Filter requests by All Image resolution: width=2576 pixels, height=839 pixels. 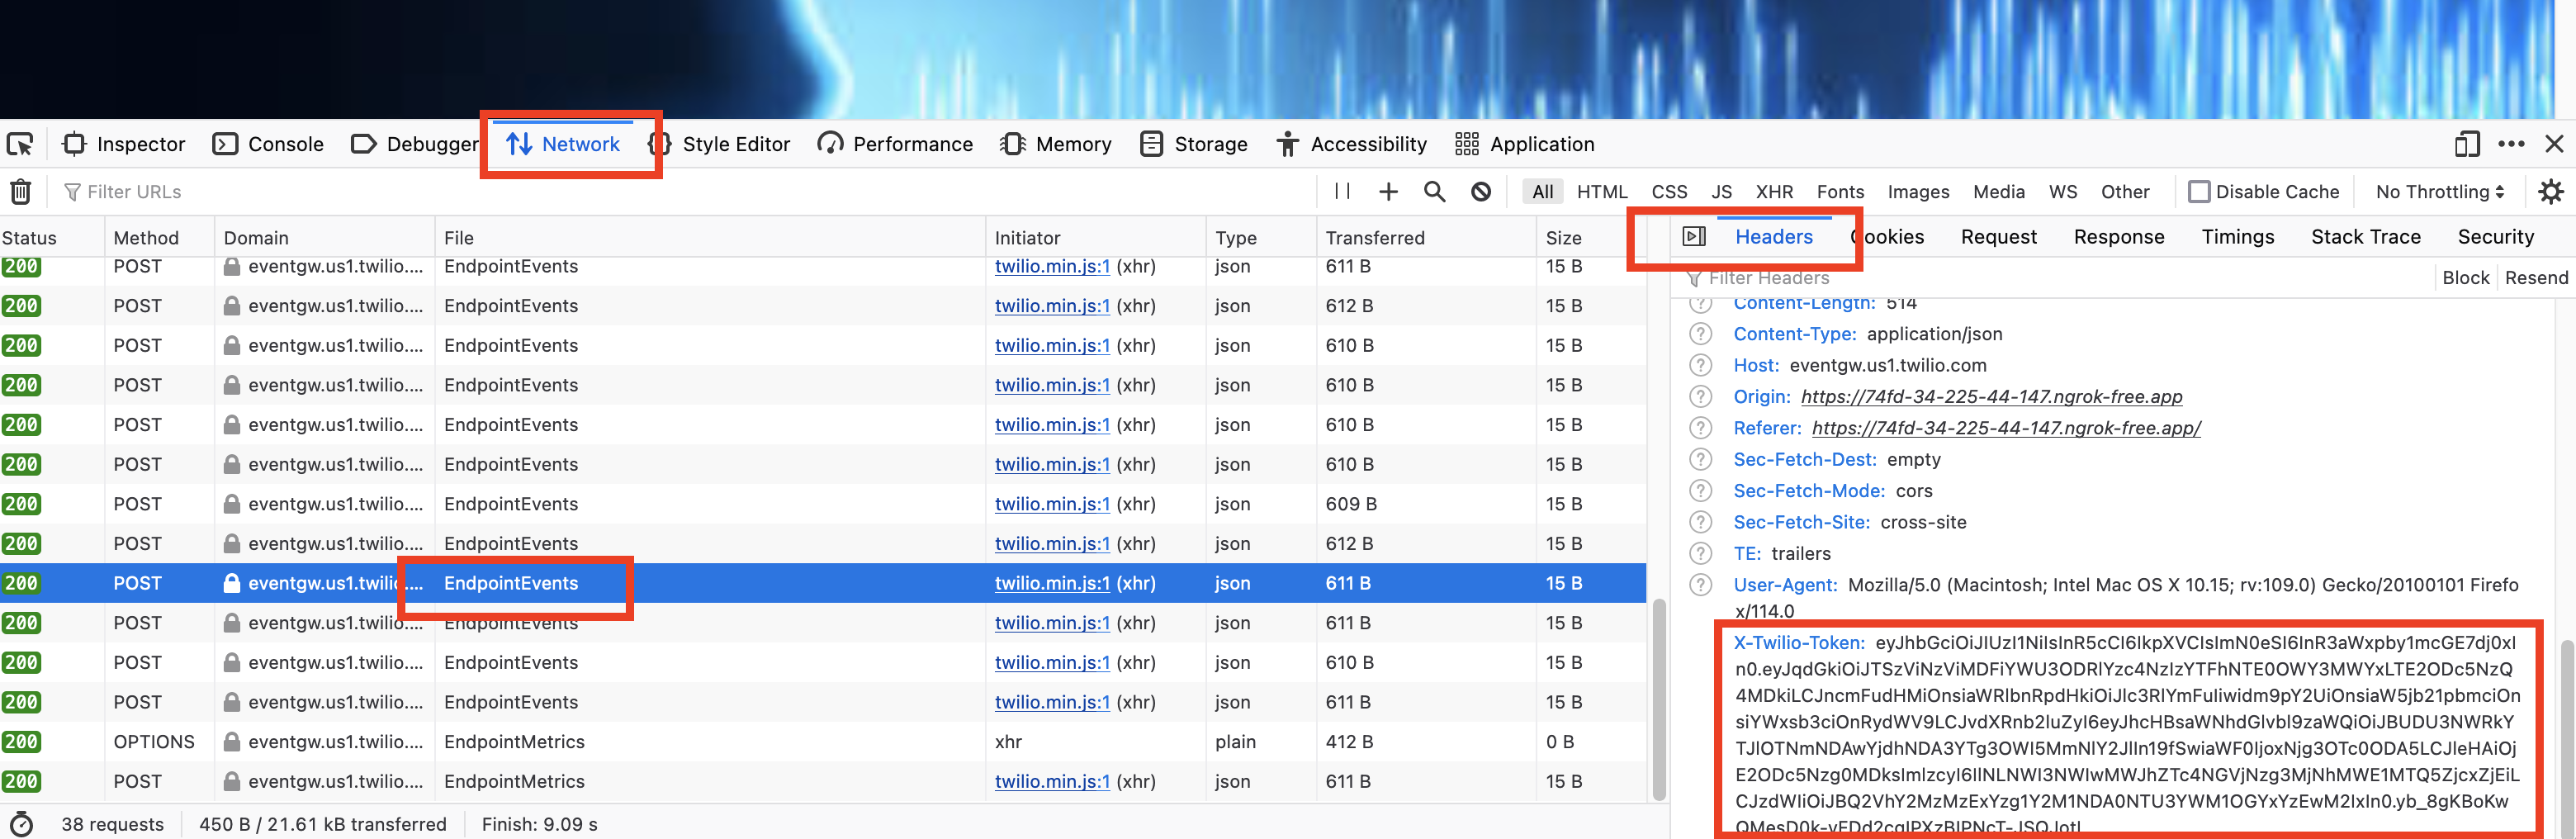pyautogui.click(x=1543, y=192)
